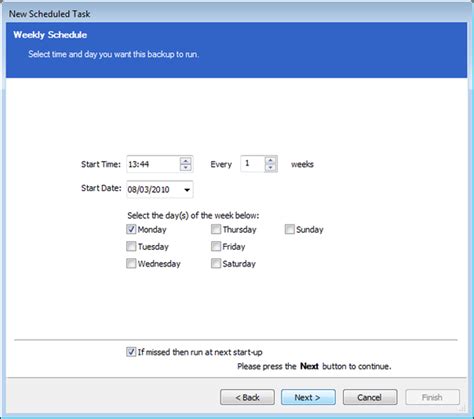The width and height of the screenshot is (474, 419).
Task: Go to previous step with Back button
Action: coord(247,397)
